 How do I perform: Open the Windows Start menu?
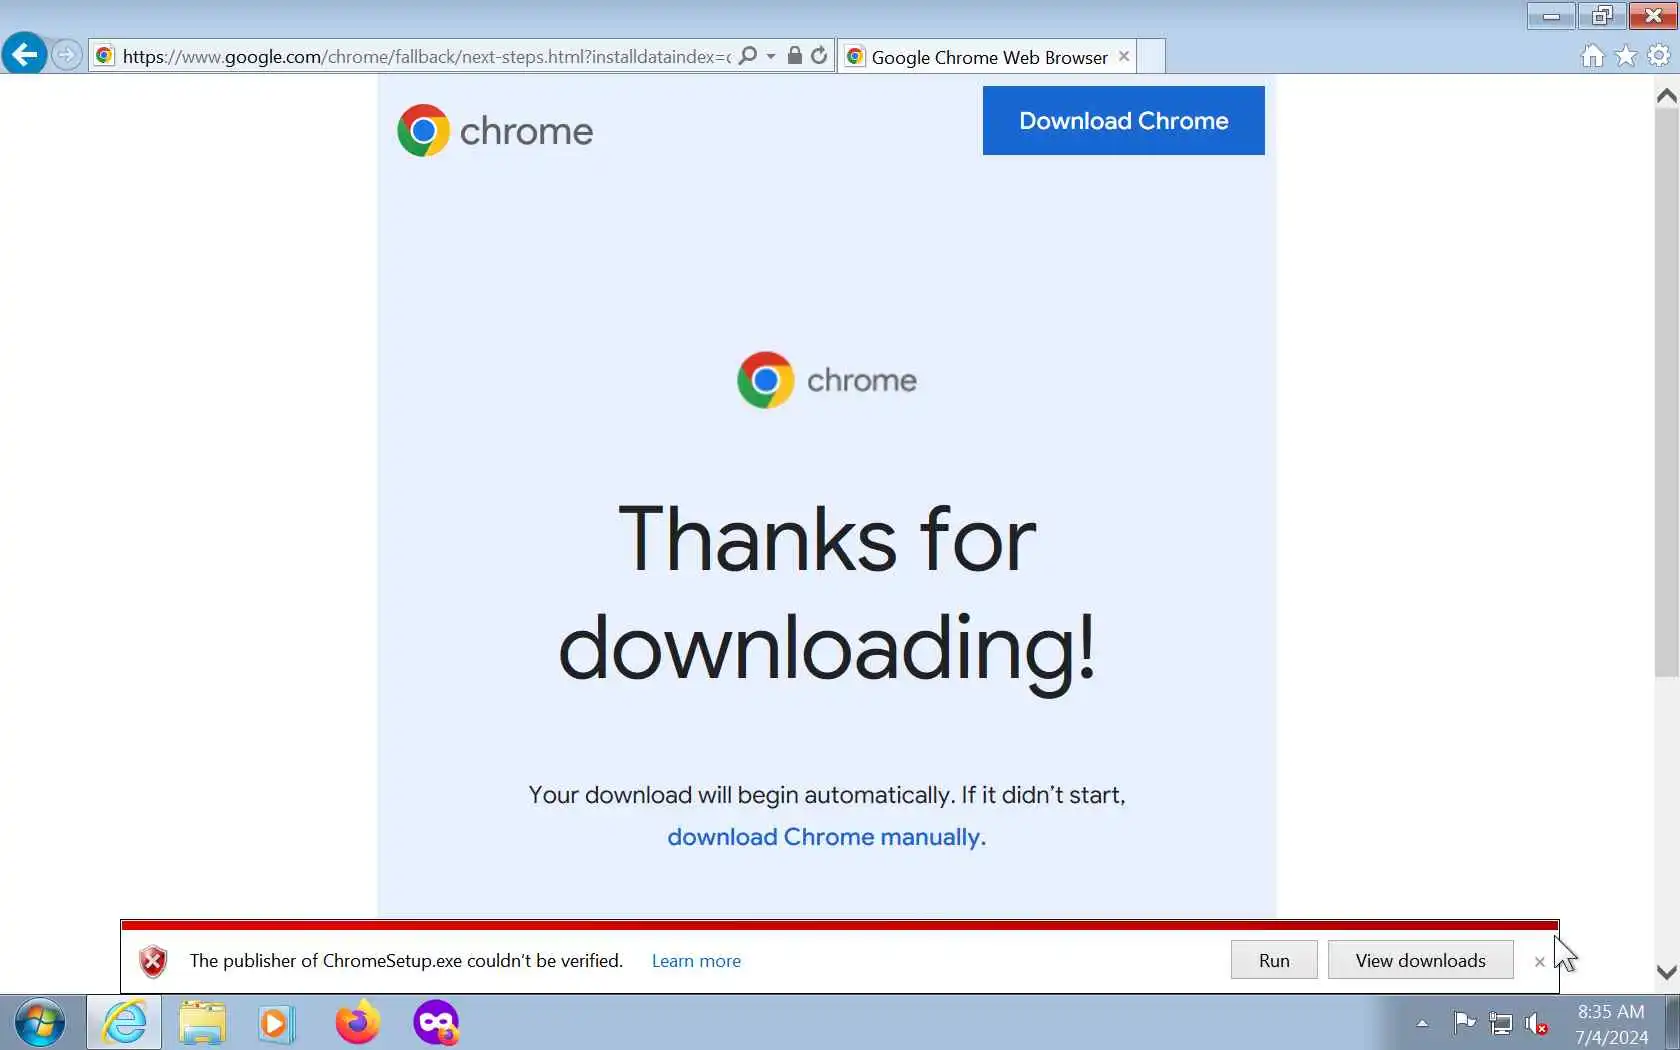tap(40, 1023)
